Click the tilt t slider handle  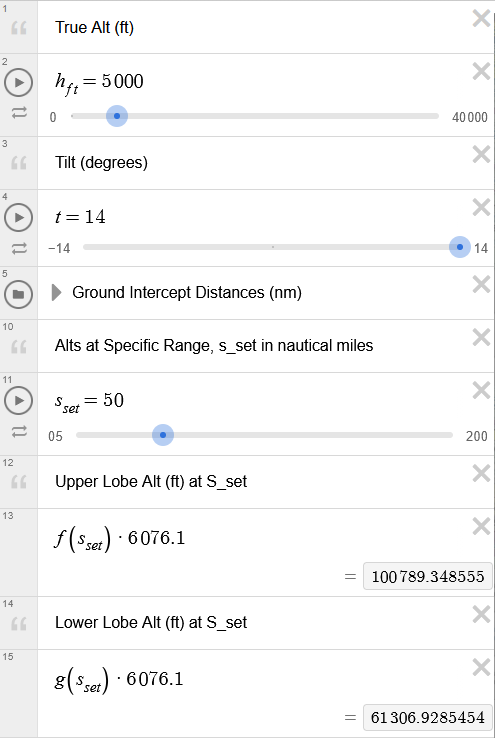pos(460,247)
